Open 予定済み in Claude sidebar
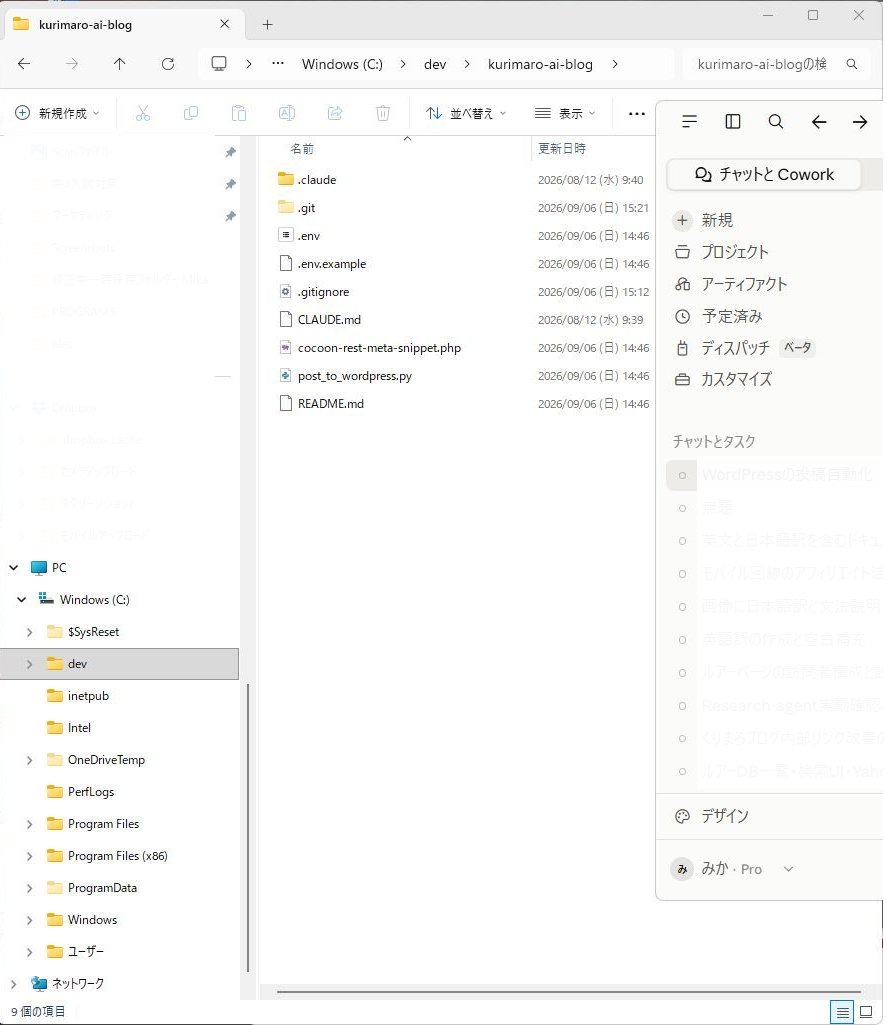Image resolution: width=887 pixels, height=1025 pixels. (x=718, y=316)
